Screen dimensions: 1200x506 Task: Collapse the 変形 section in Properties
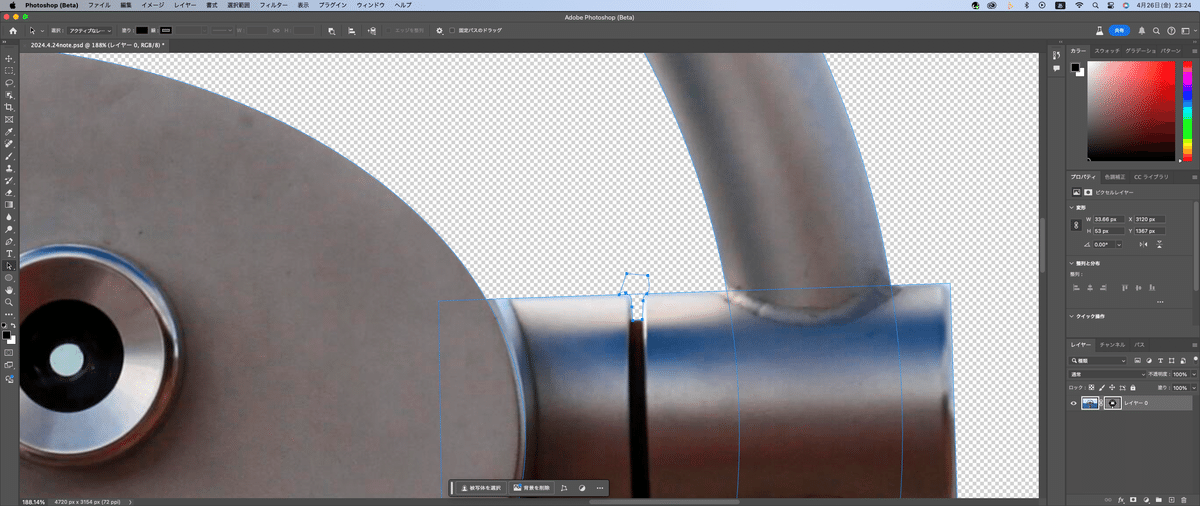coord(1071,208)
